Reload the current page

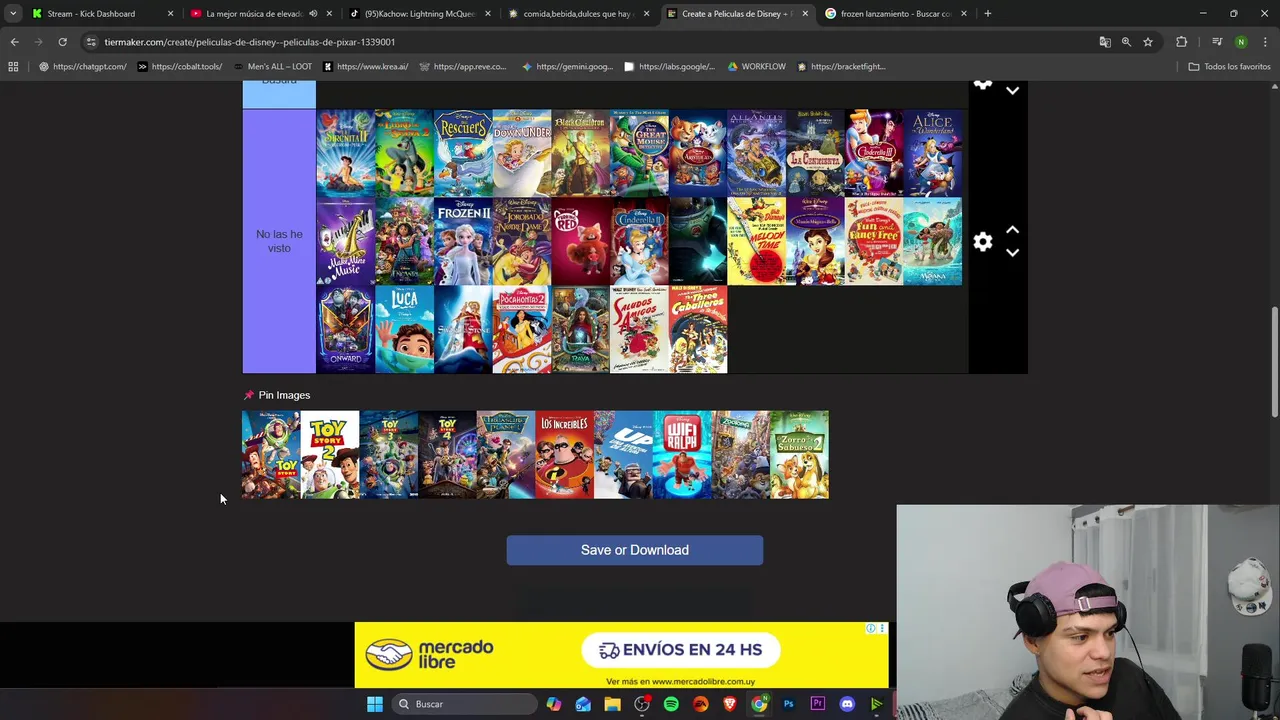click(62, 42)
